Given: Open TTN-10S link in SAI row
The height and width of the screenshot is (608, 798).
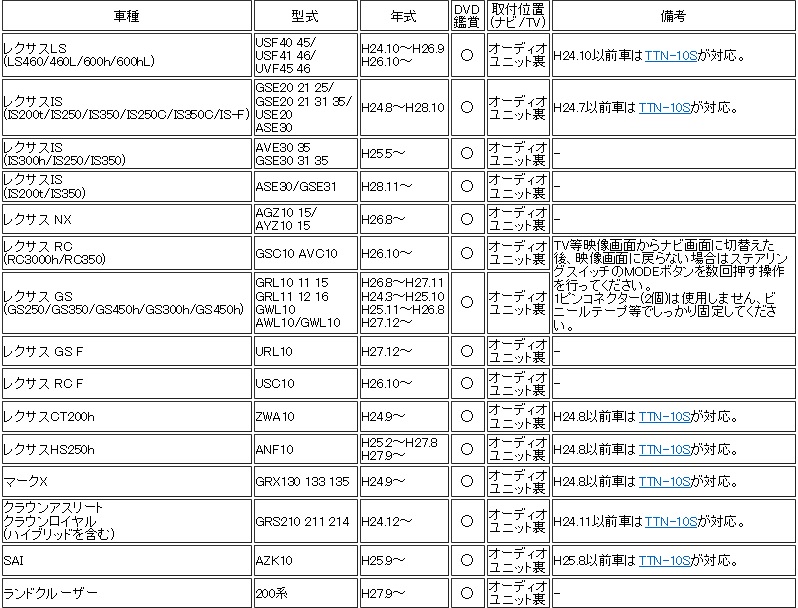Looking at the screenshot, I should 665,560.
